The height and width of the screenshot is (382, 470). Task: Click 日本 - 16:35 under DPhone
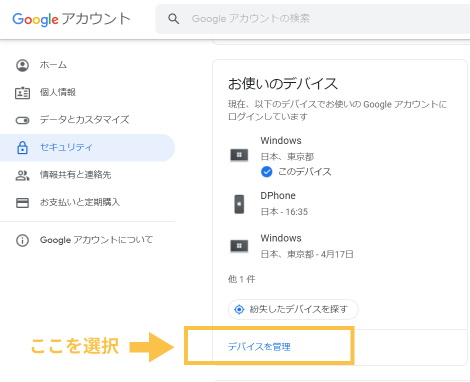tap(284, 212)
